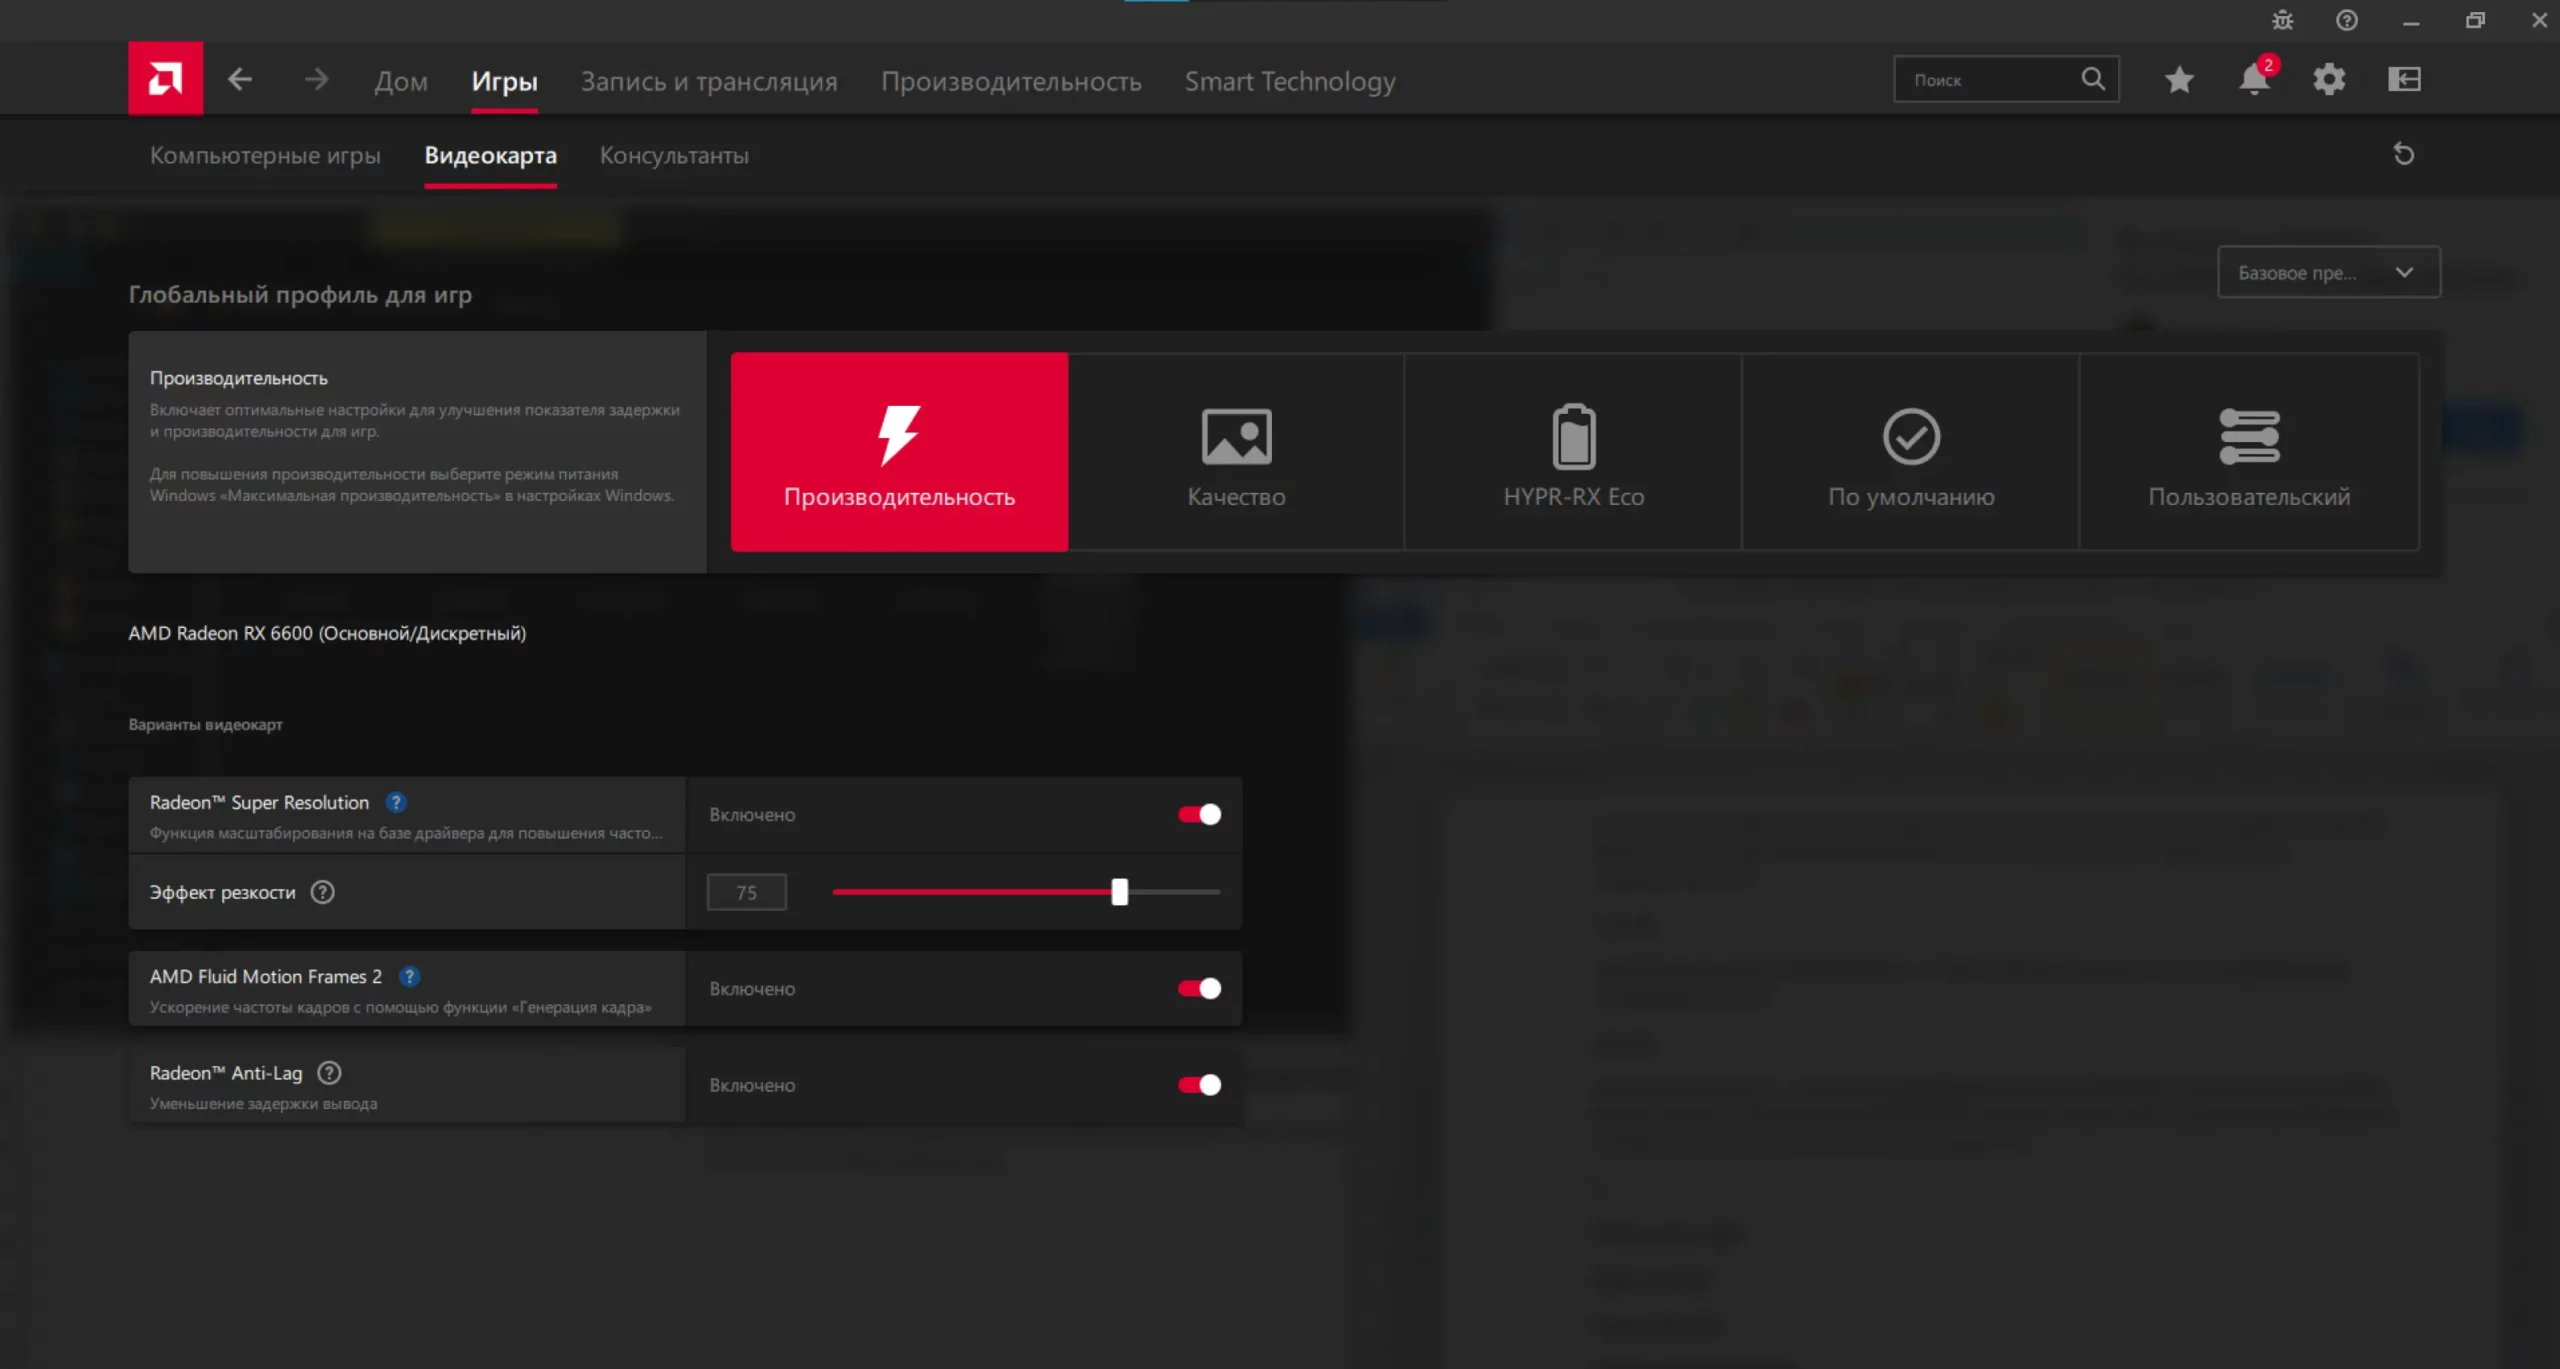Image resolution: width=2560 pixels, height=1369 pixels.
Task: Open notifications bell icon
Action: pos(2254,79)
